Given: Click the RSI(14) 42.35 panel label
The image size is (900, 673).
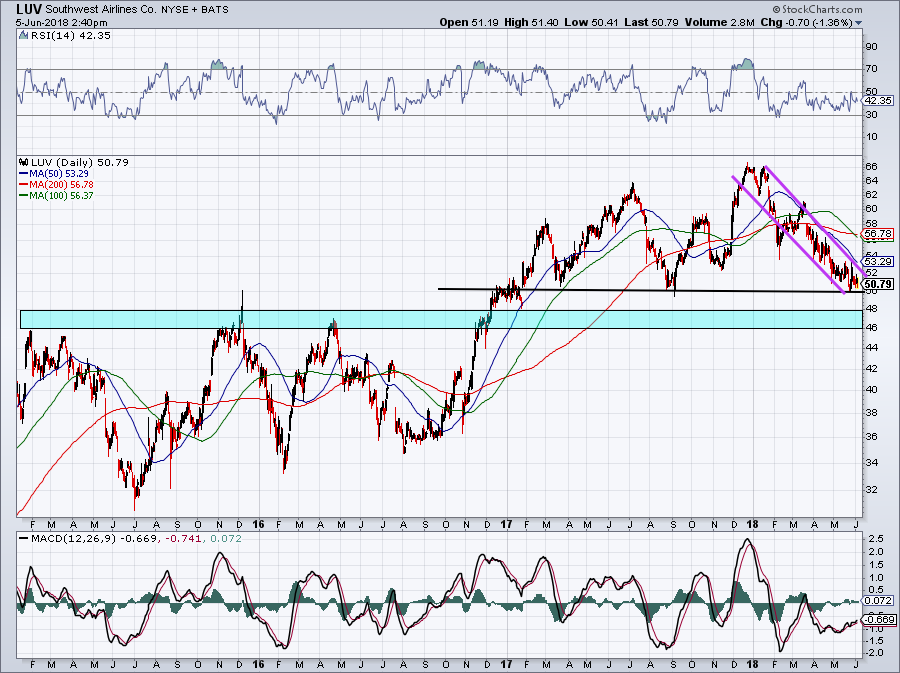Looking at the screenshot, I should [70, 36].
